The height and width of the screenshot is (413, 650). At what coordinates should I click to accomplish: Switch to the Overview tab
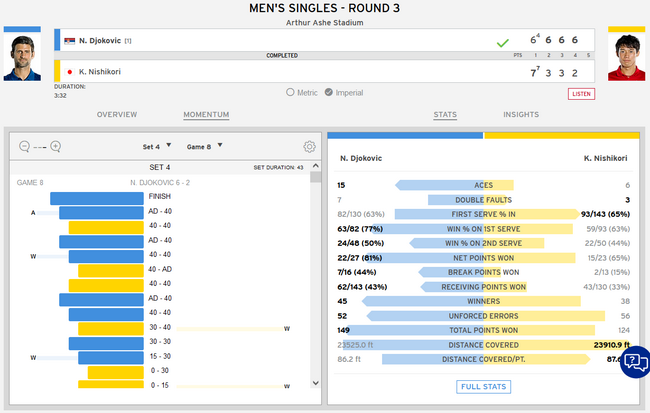(x=117, y=115)
